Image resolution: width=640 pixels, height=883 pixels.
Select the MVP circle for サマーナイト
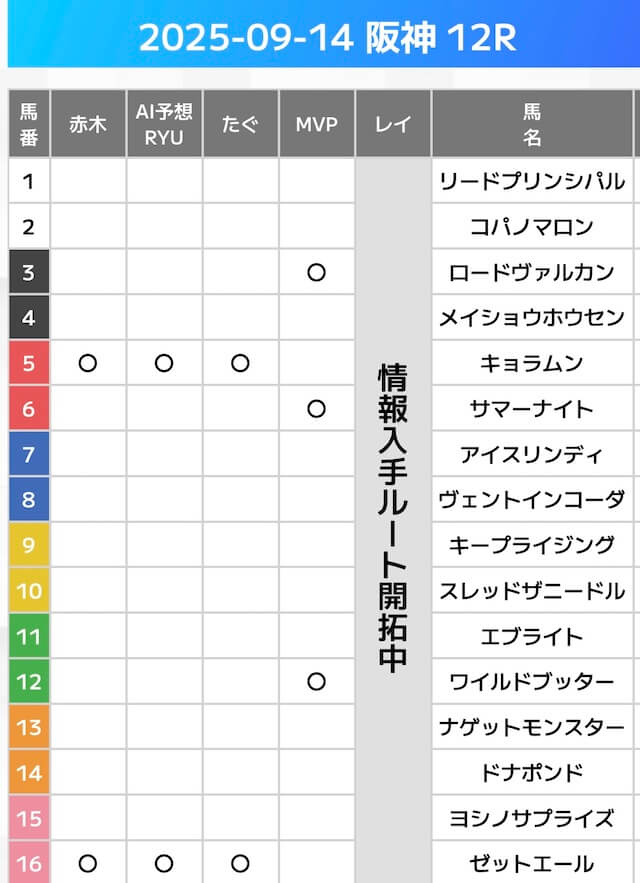316,408
